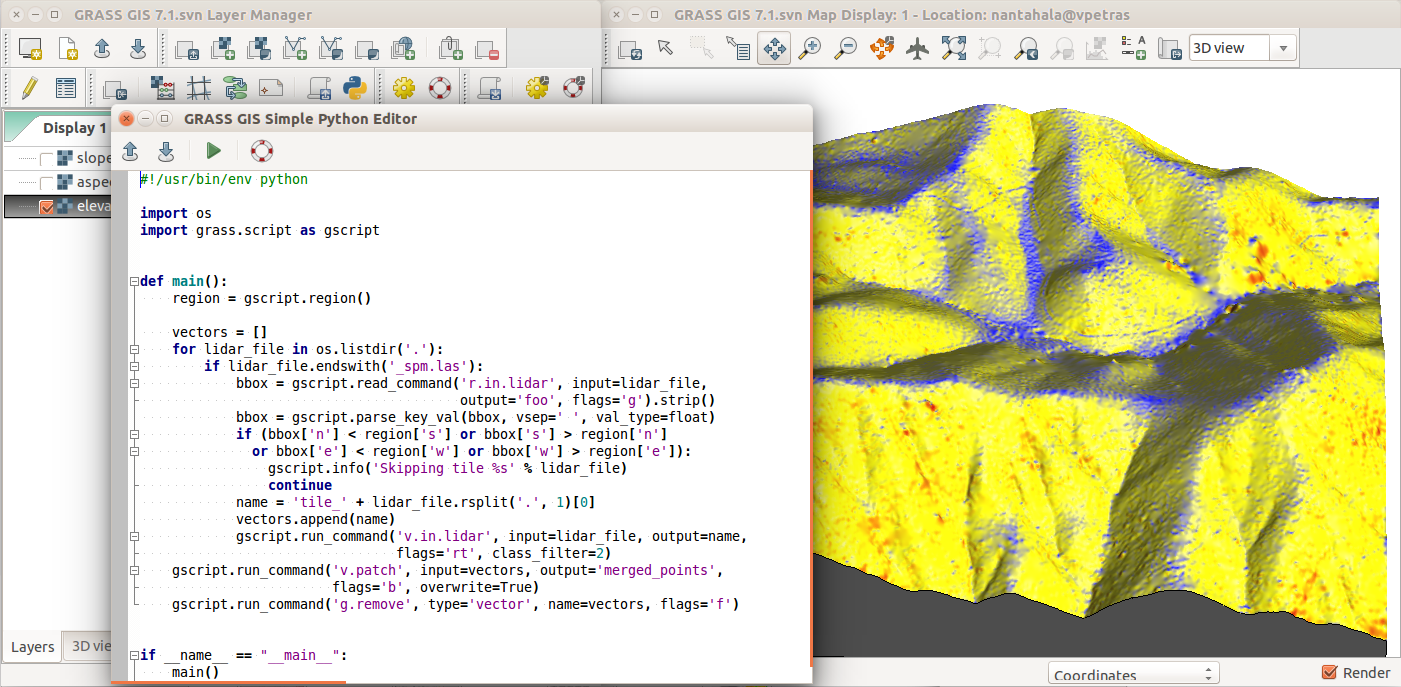Check the aspect layer checkbox
The width and height of the screenshot is (1401, 687).
(x=46, y=183)
